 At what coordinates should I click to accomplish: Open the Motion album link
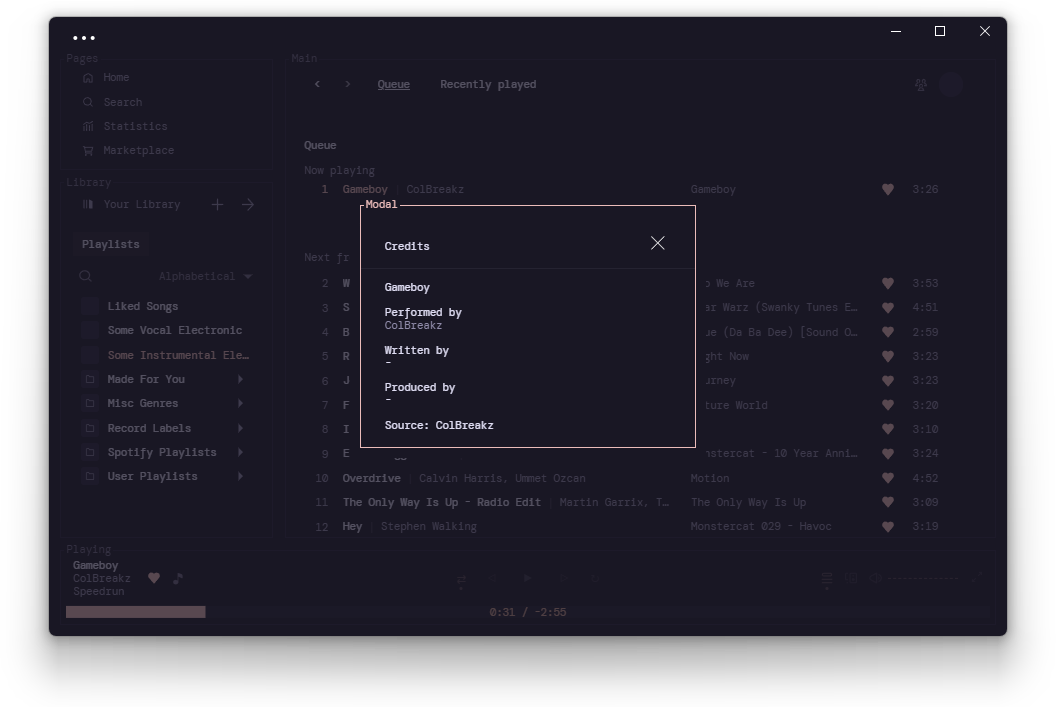(x=709, y=478)
